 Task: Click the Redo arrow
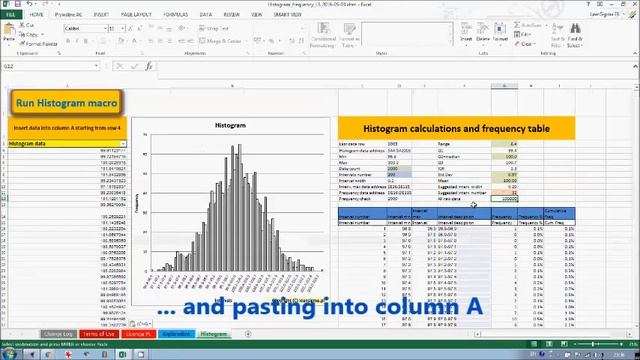[x=45, y=4]
